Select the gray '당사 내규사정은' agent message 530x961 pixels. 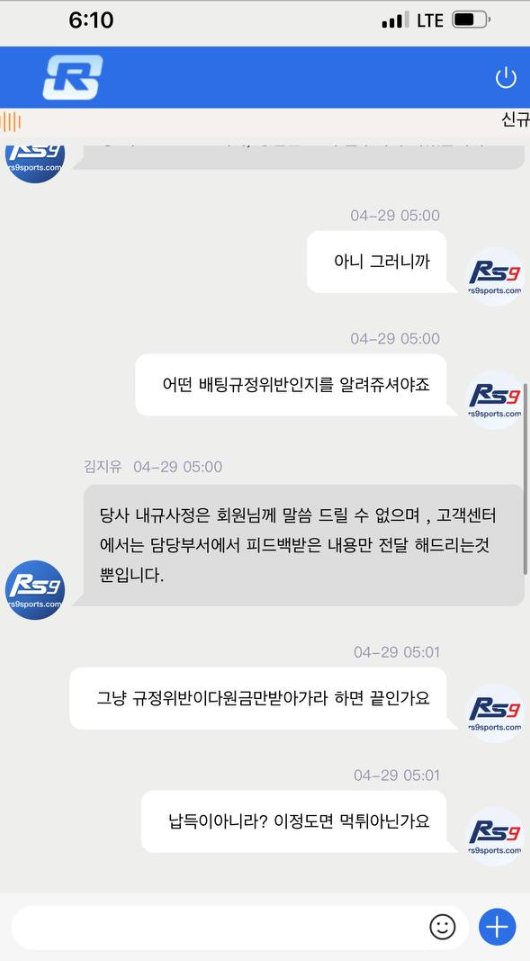[304, 545]
